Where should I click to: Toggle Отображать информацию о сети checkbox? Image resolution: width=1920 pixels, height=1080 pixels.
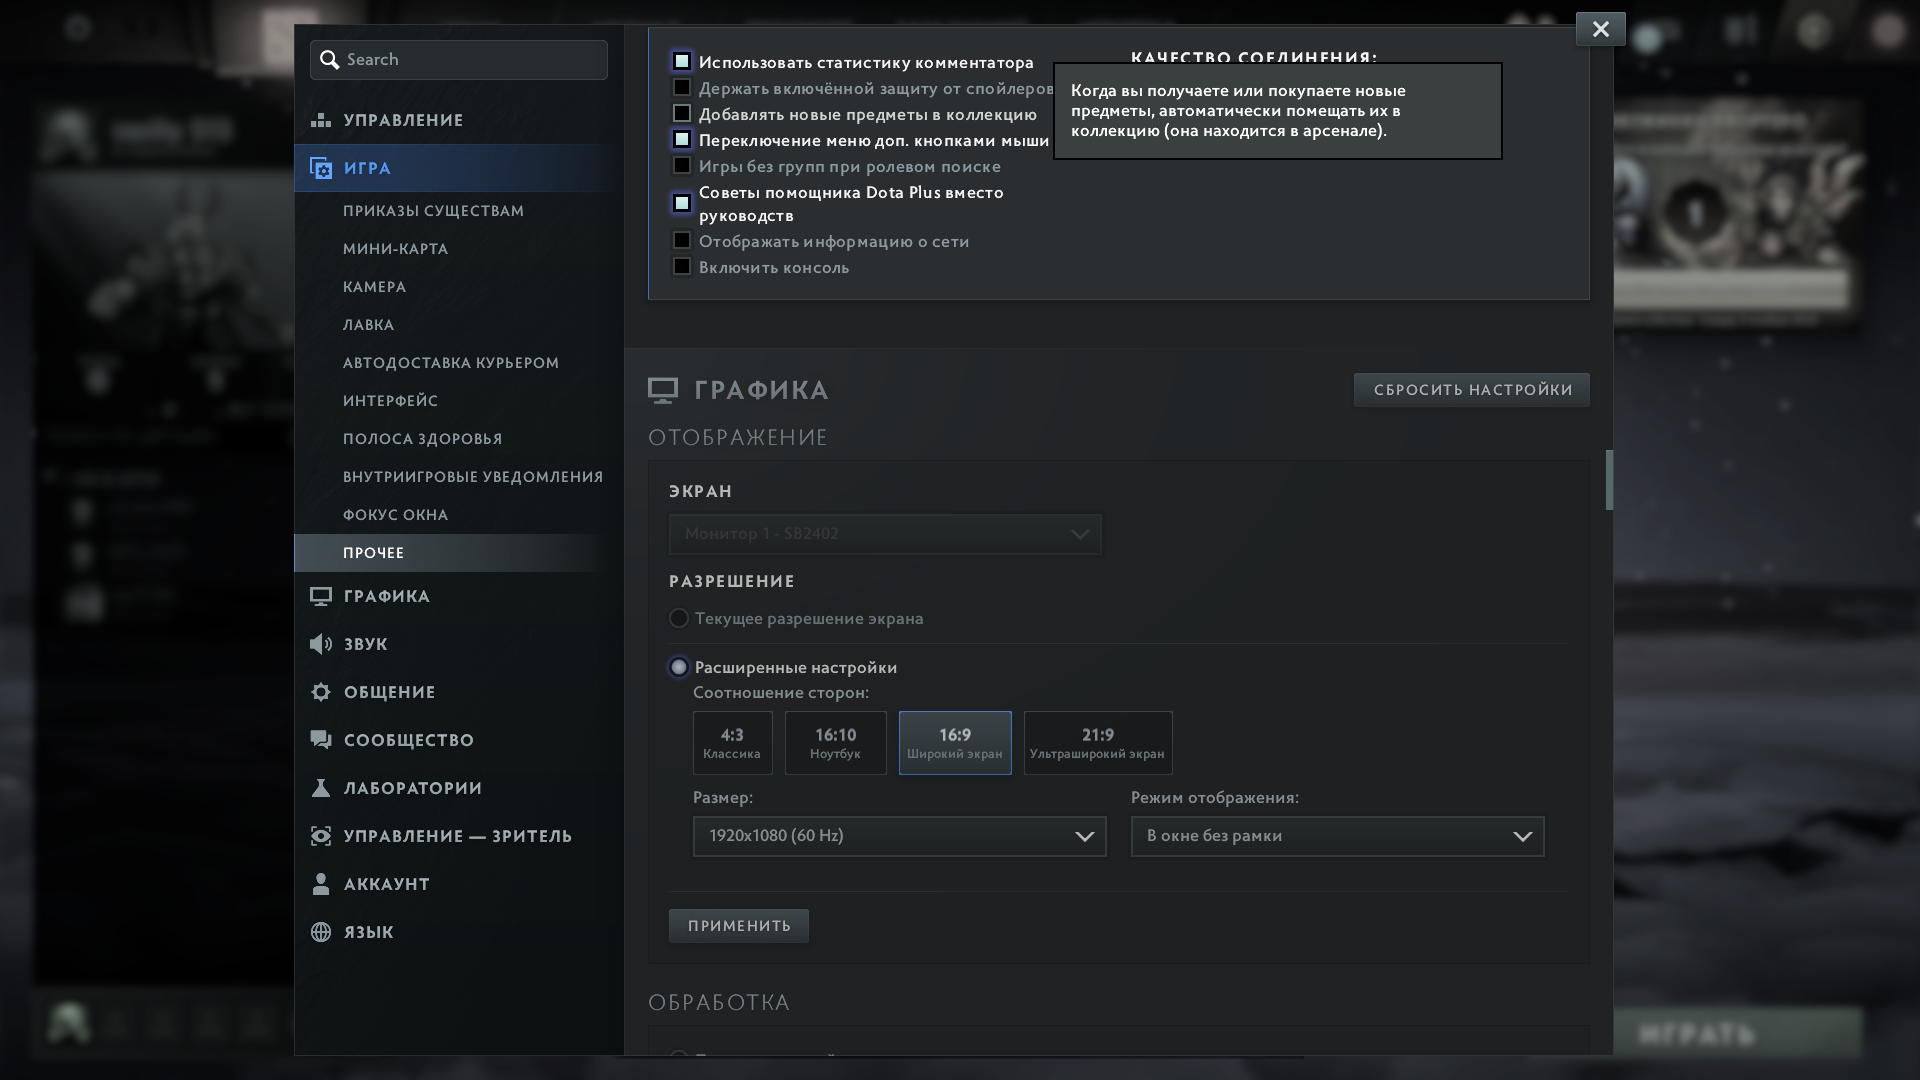(682, 241)
